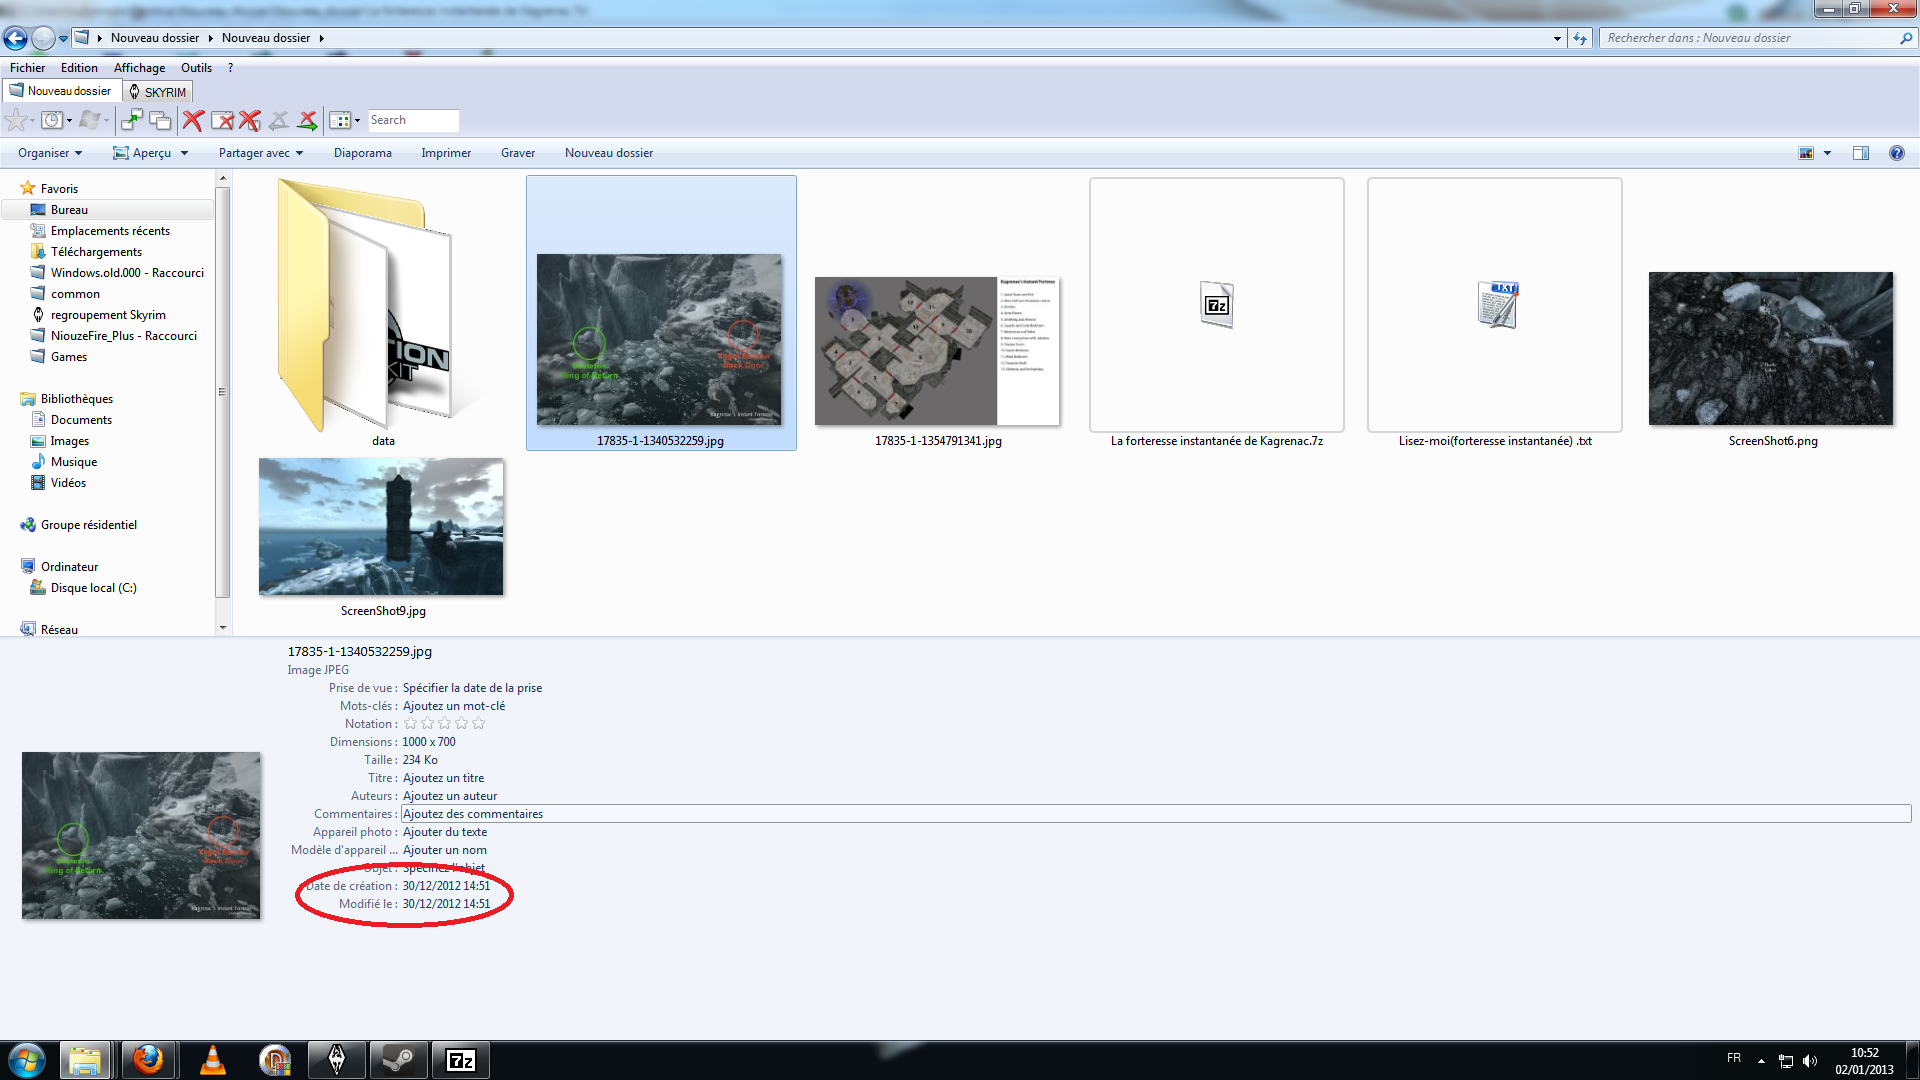1920x1080 pixels.
Task: Open Musique library in sidebar
Action: (74, 462)
